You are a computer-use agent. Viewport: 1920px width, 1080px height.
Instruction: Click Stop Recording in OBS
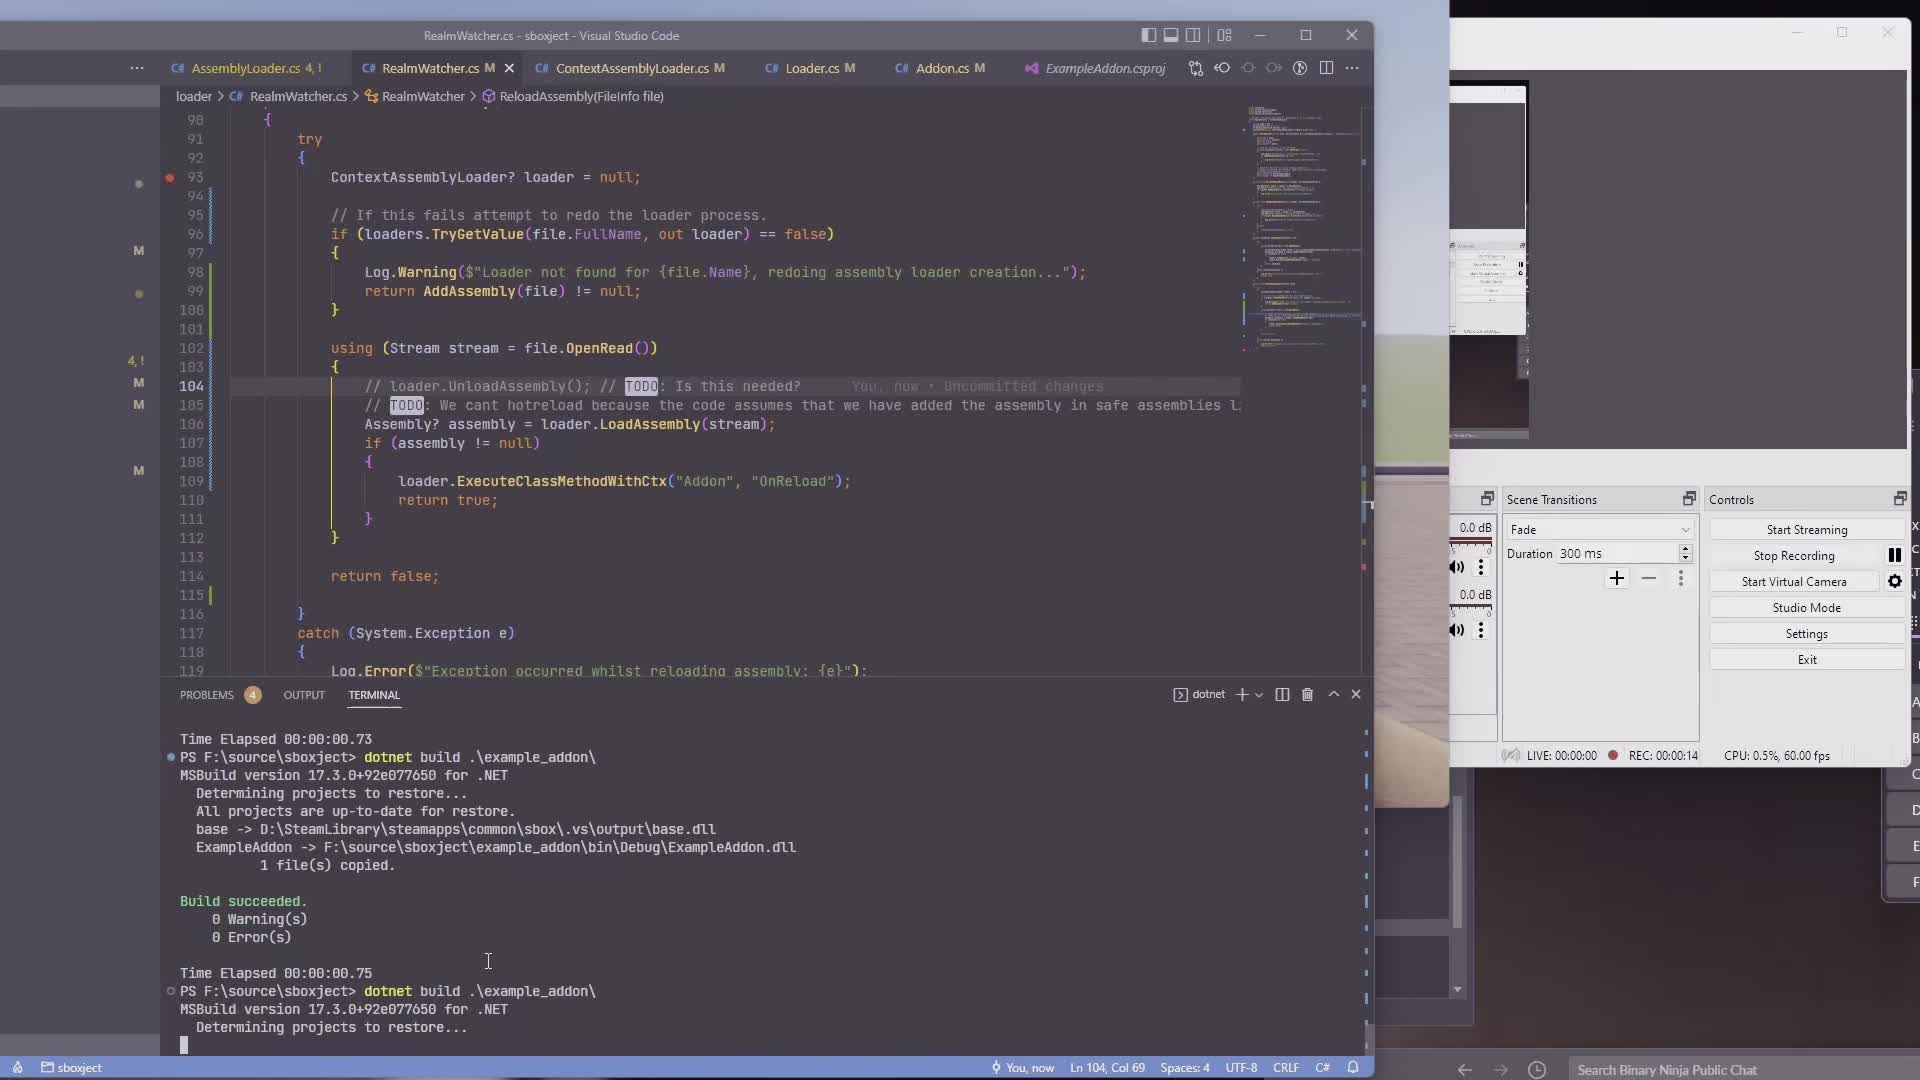pos(1793,556)
